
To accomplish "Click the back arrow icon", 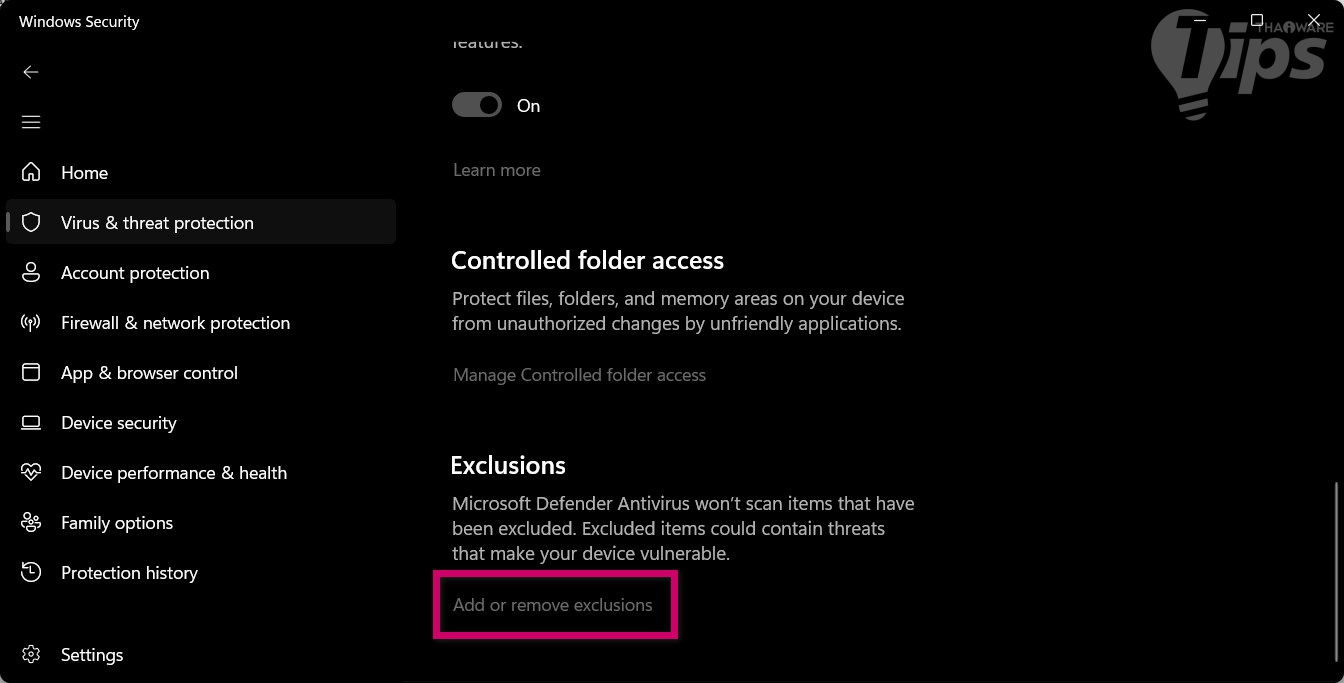I will (x=31, y=72).
